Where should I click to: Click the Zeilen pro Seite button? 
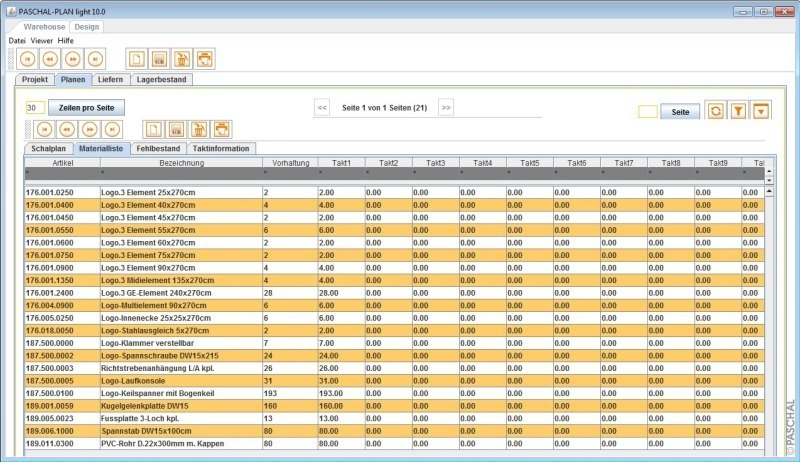[x=86, y=108]
